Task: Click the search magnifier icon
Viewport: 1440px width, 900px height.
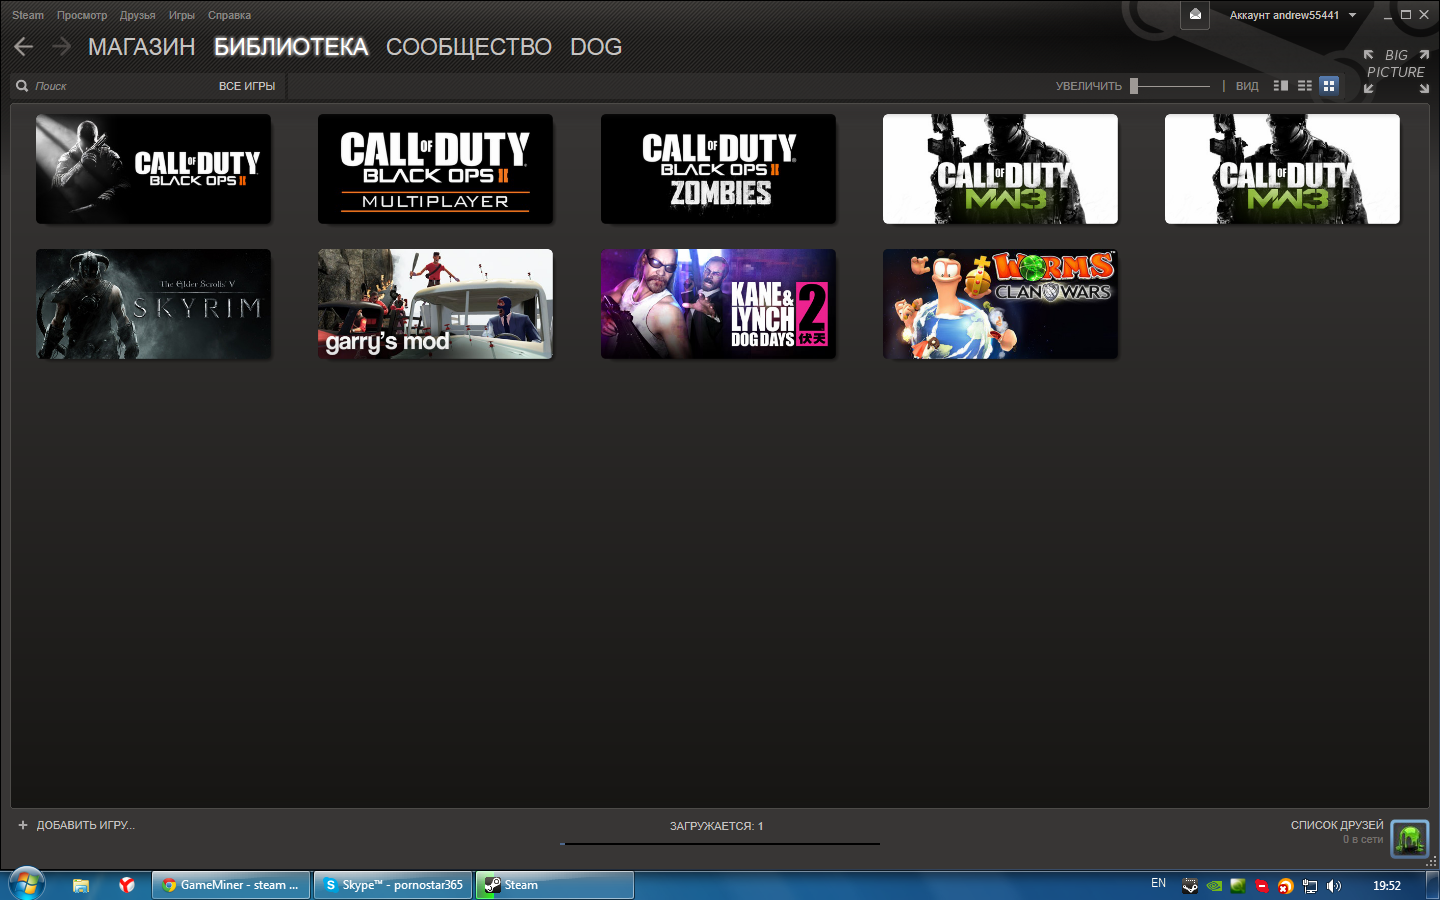Action: point(22,86)
